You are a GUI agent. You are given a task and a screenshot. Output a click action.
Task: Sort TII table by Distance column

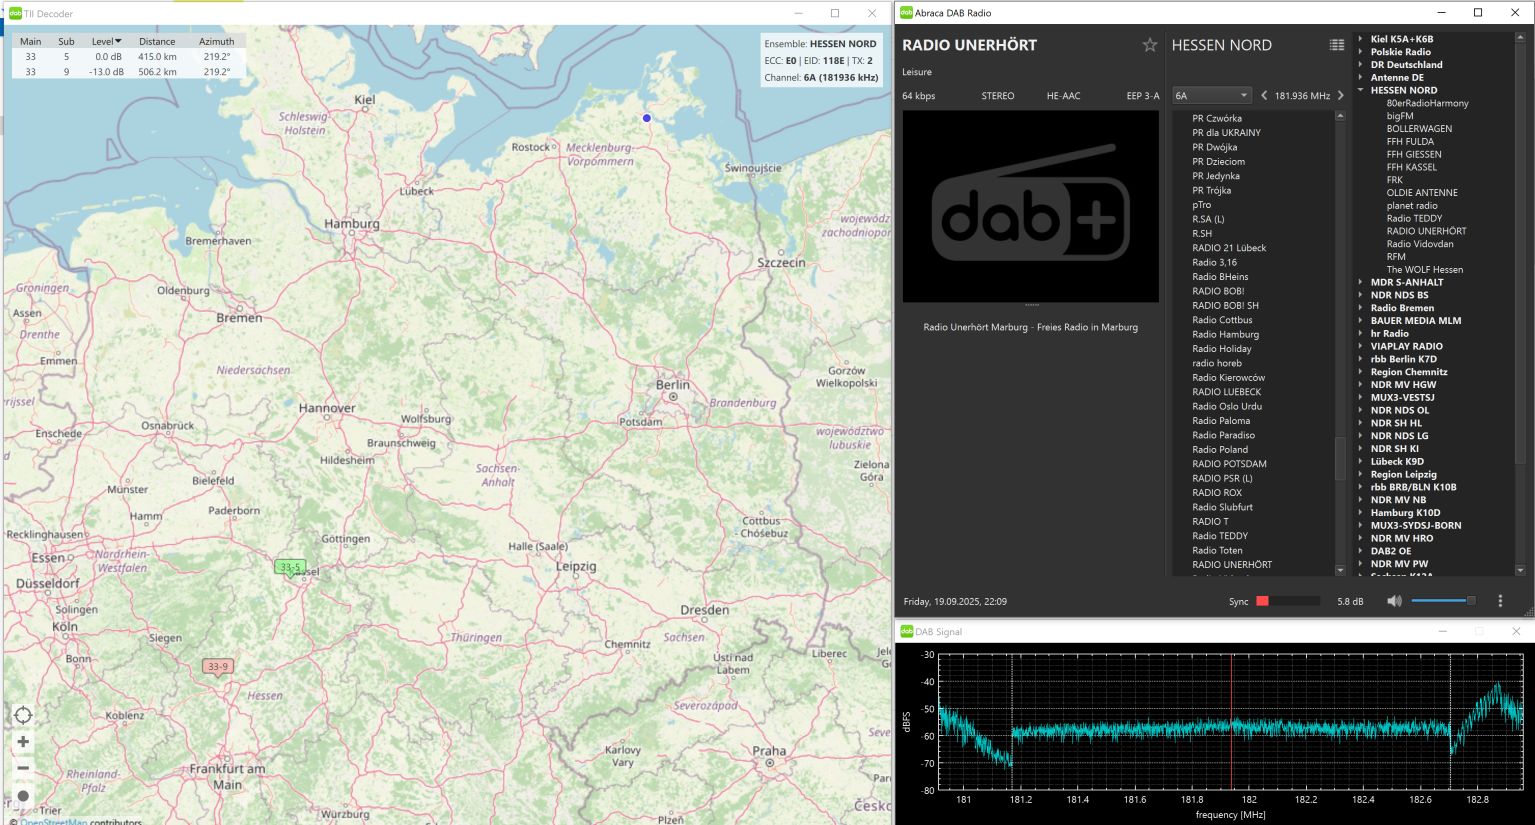coord(157,42)
